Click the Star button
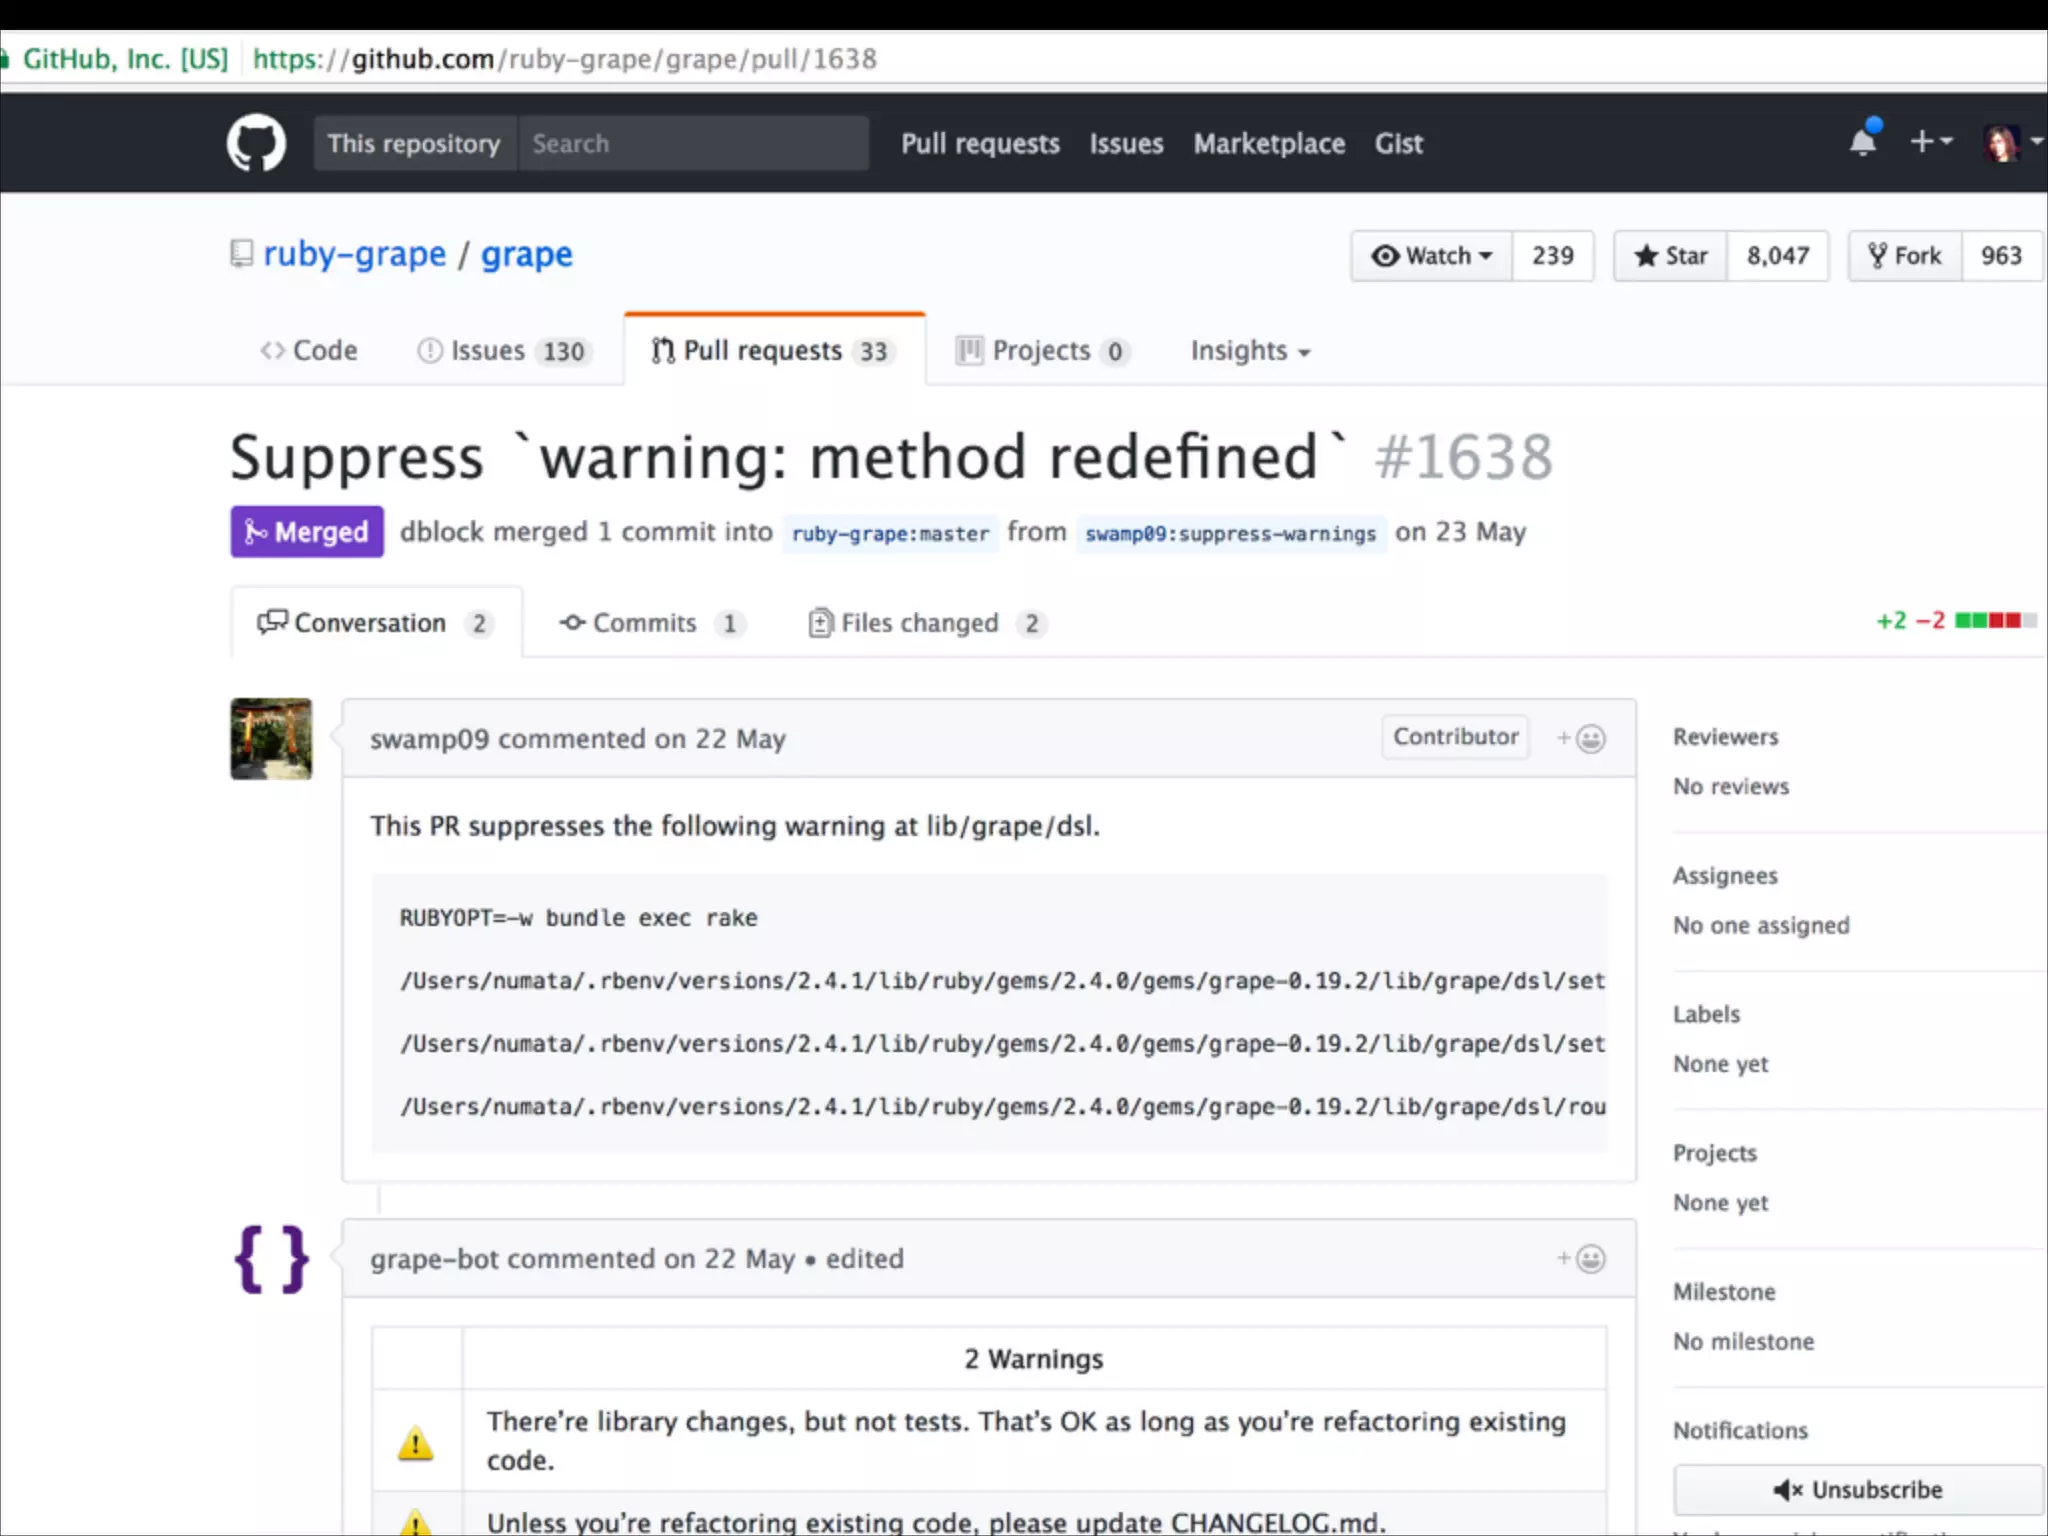Image resolution: width=2048 pixels, height=1536 pixels. tap(1670, 256)
